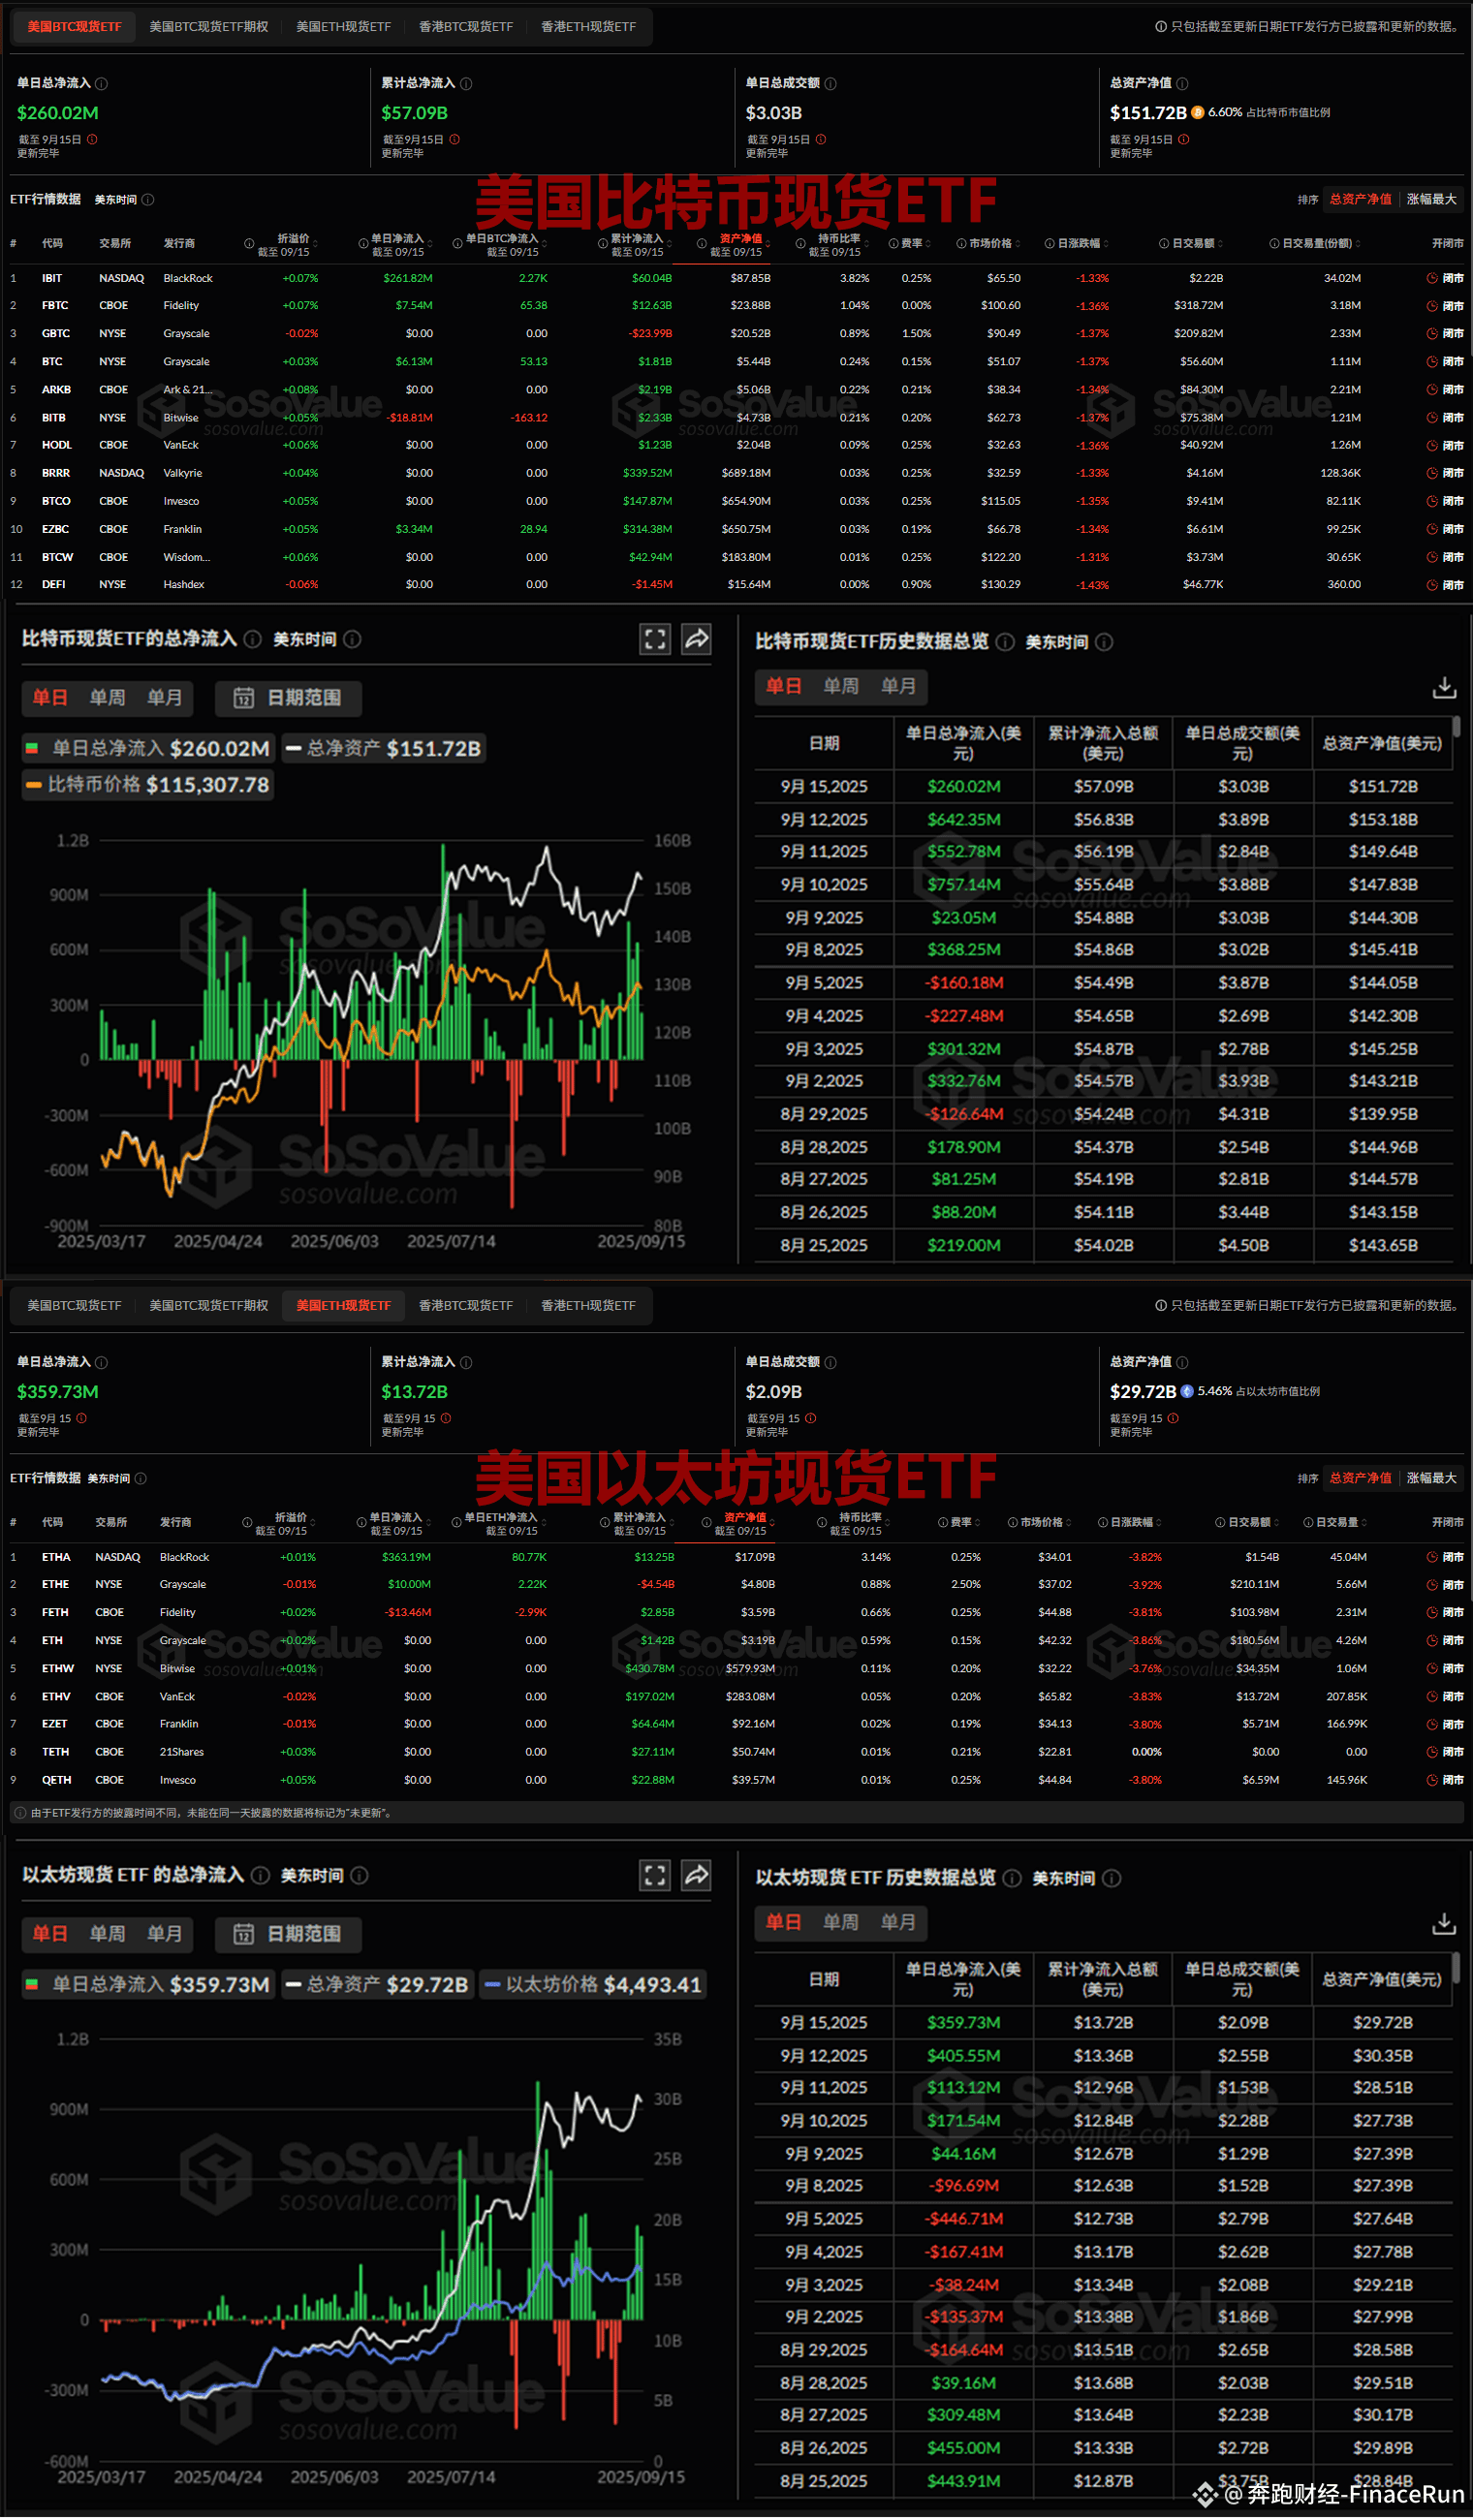Open the info icon beside BTC 累计总净流入 $57.09B

(x=466, y=84)
